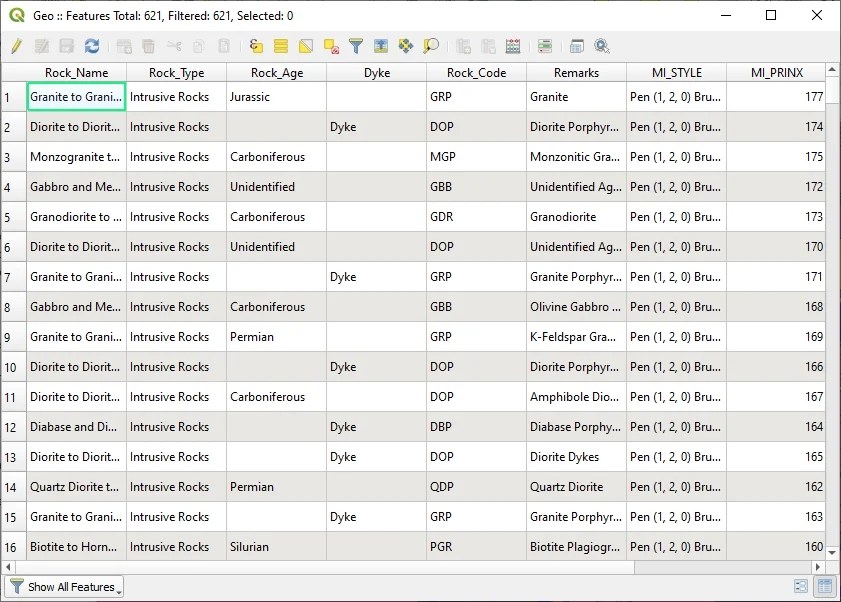
Task: Filter features using the form
Action: [x=355, y=46]
